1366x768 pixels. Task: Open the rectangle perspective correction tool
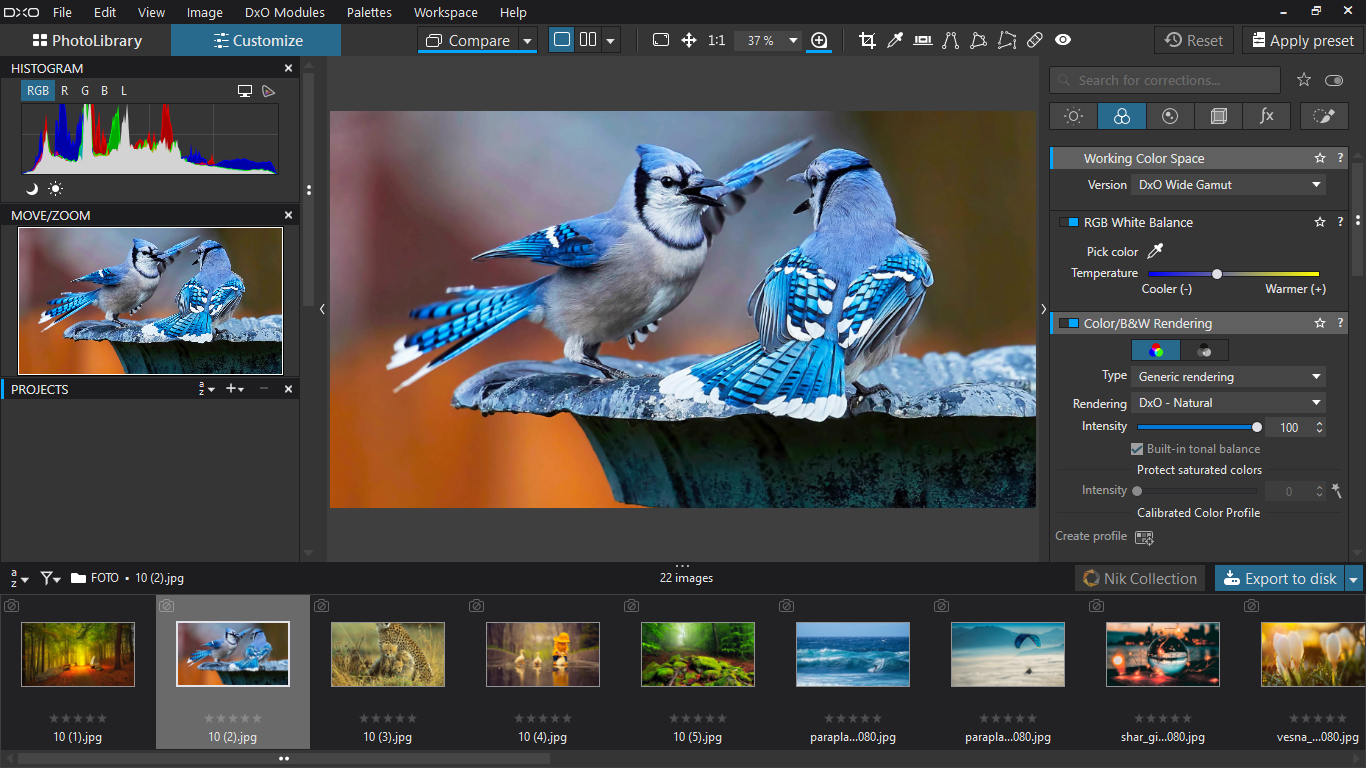[979, 40]
